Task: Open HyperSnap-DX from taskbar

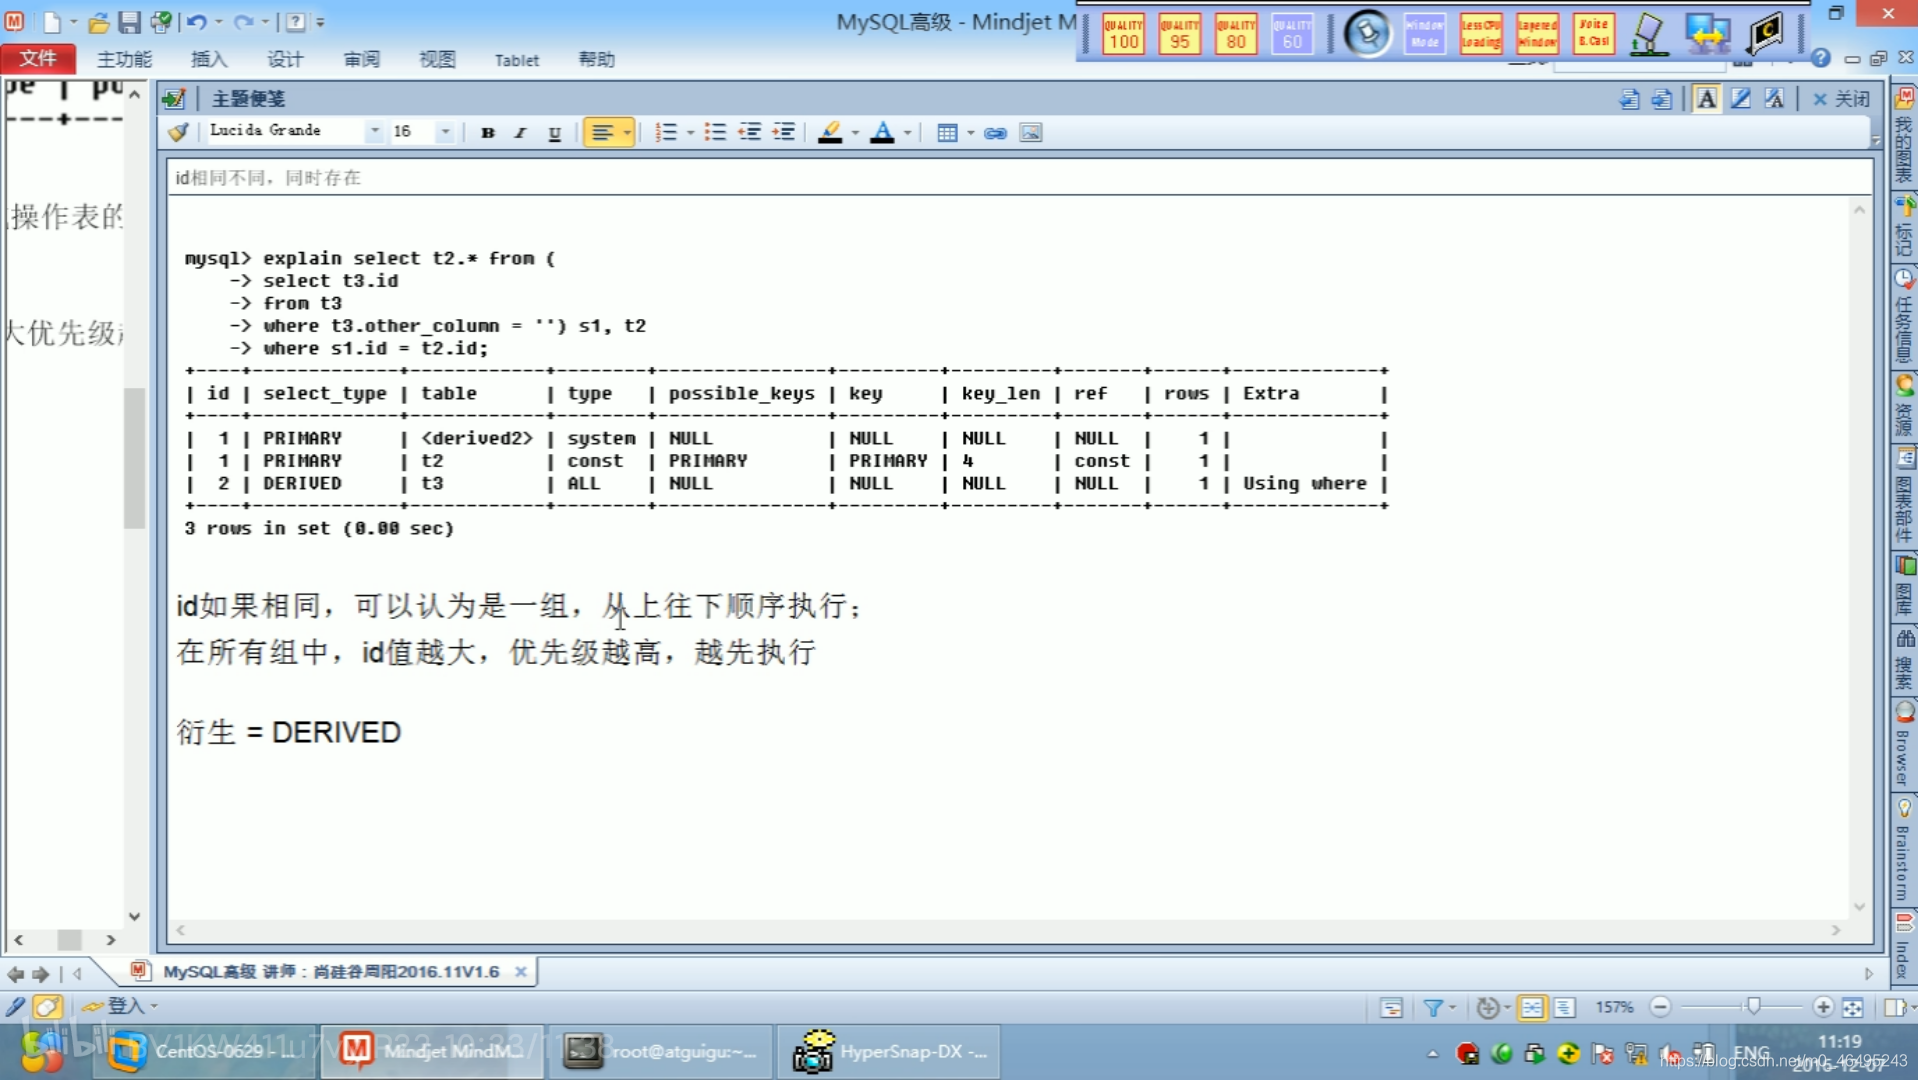Action: pyautogui.click(x=890, y=1051)
